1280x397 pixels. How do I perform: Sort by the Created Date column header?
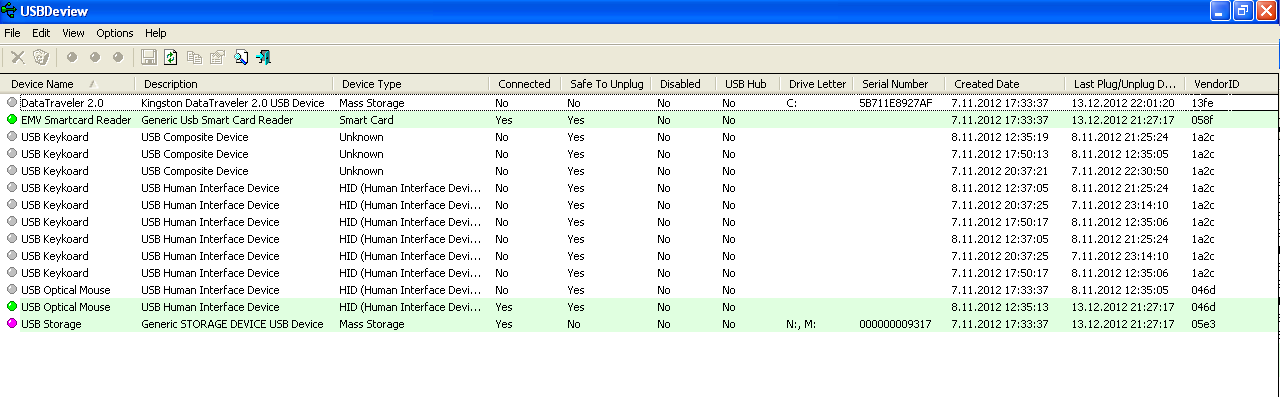[x=1004, y=84]
